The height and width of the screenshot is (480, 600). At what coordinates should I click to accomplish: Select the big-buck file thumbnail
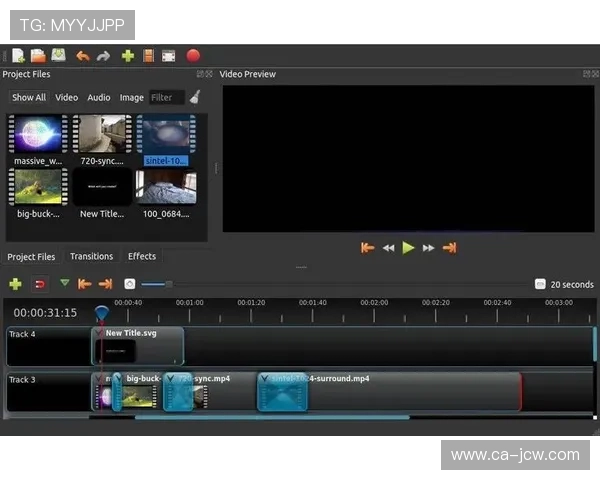tap(38, 188)
